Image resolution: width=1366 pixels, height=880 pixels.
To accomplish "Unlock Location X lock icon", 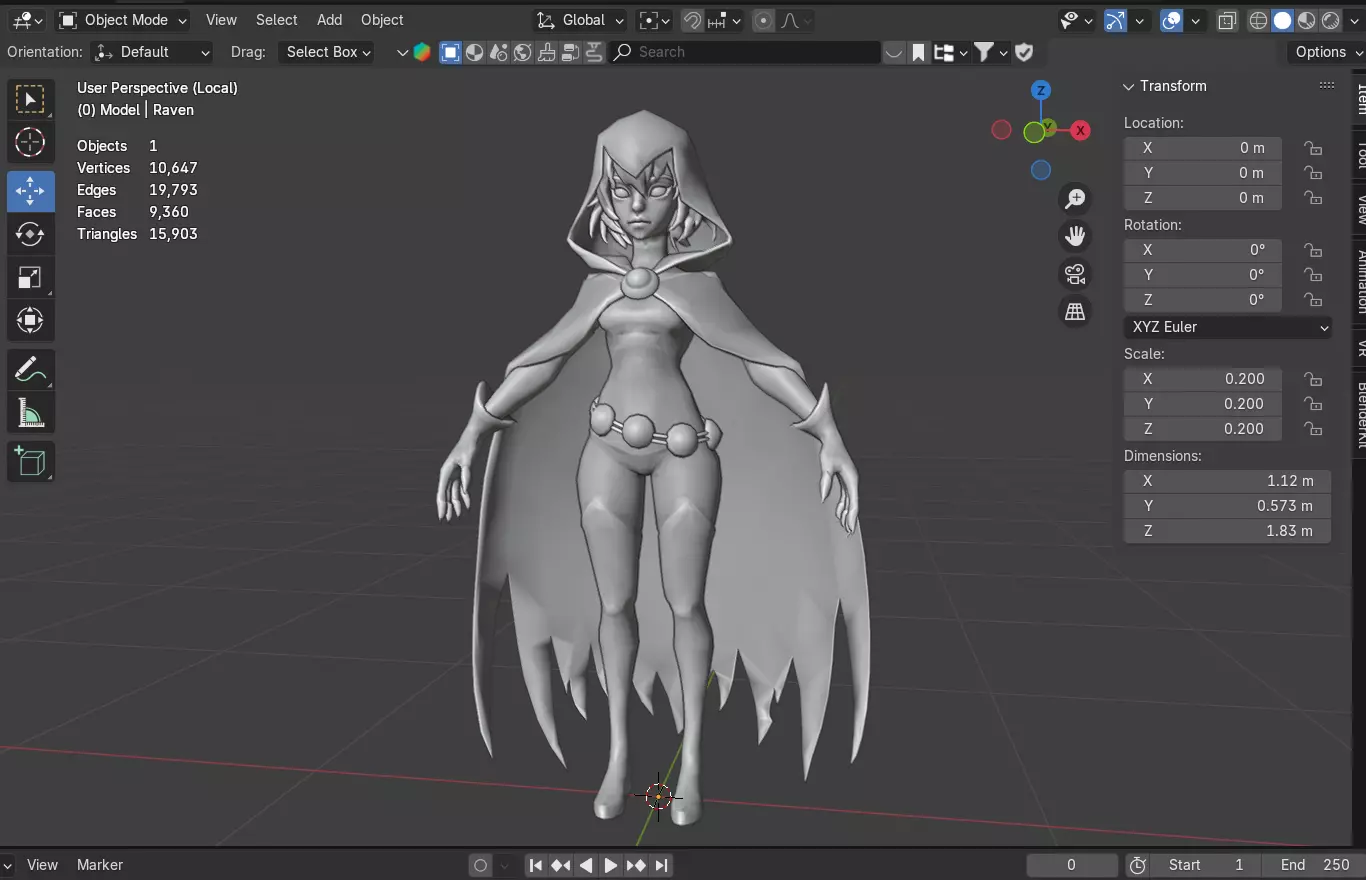I will click(1313, 148).
